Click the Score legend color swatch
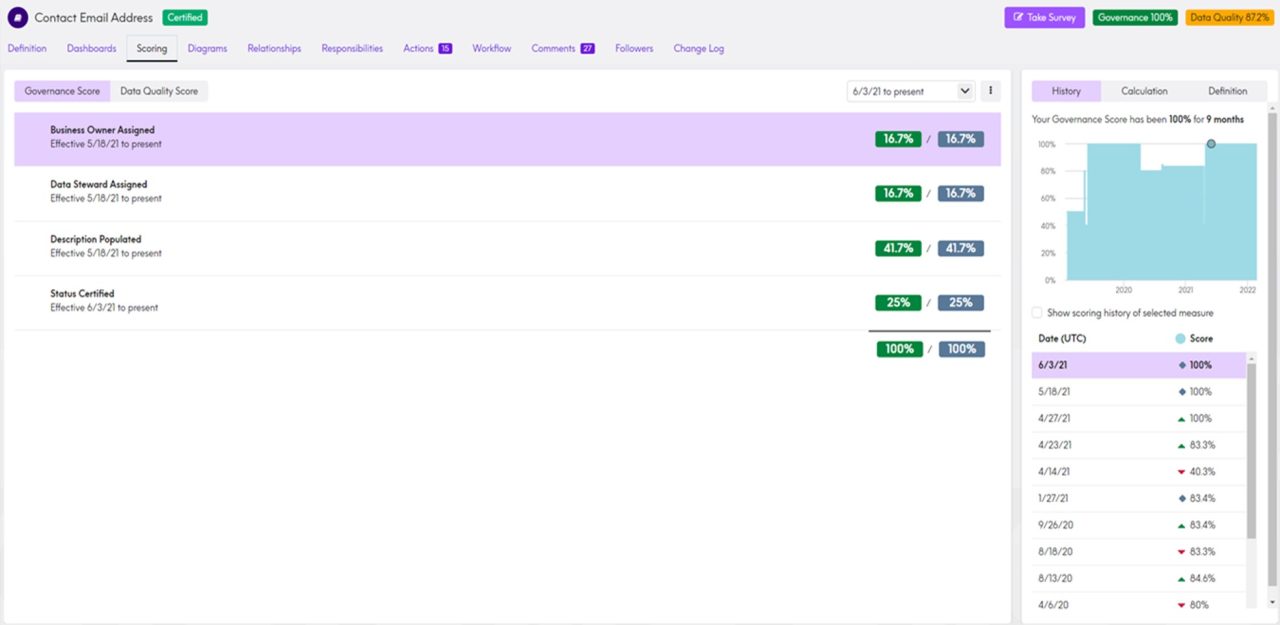 point(1180,339)
